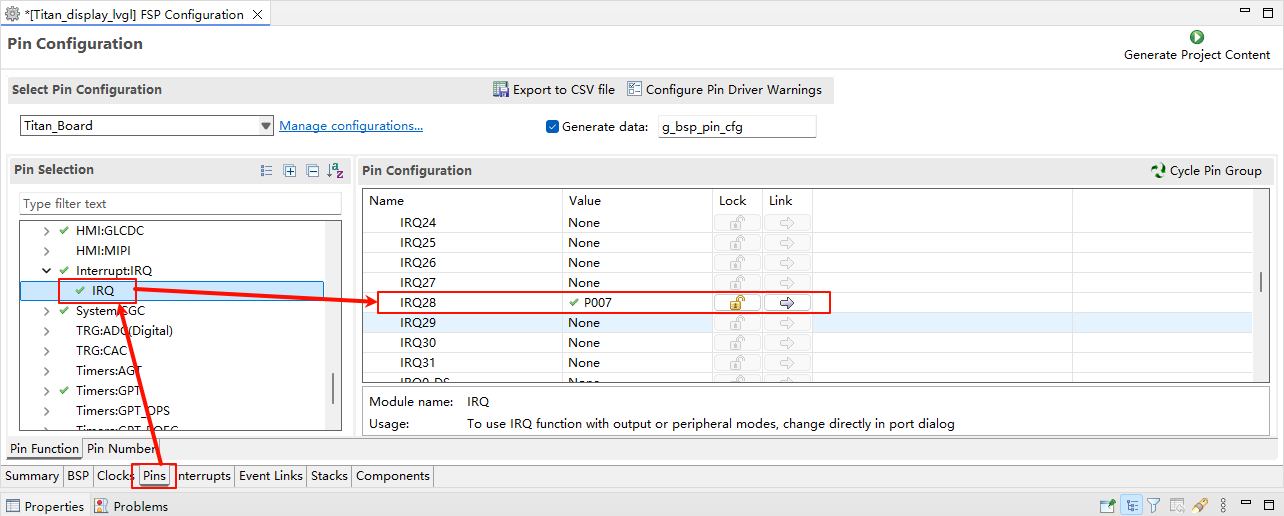Toggle the lock for IRQ28
The height and width of the screenshot is (516, 1284).
(x=737, y=303)
